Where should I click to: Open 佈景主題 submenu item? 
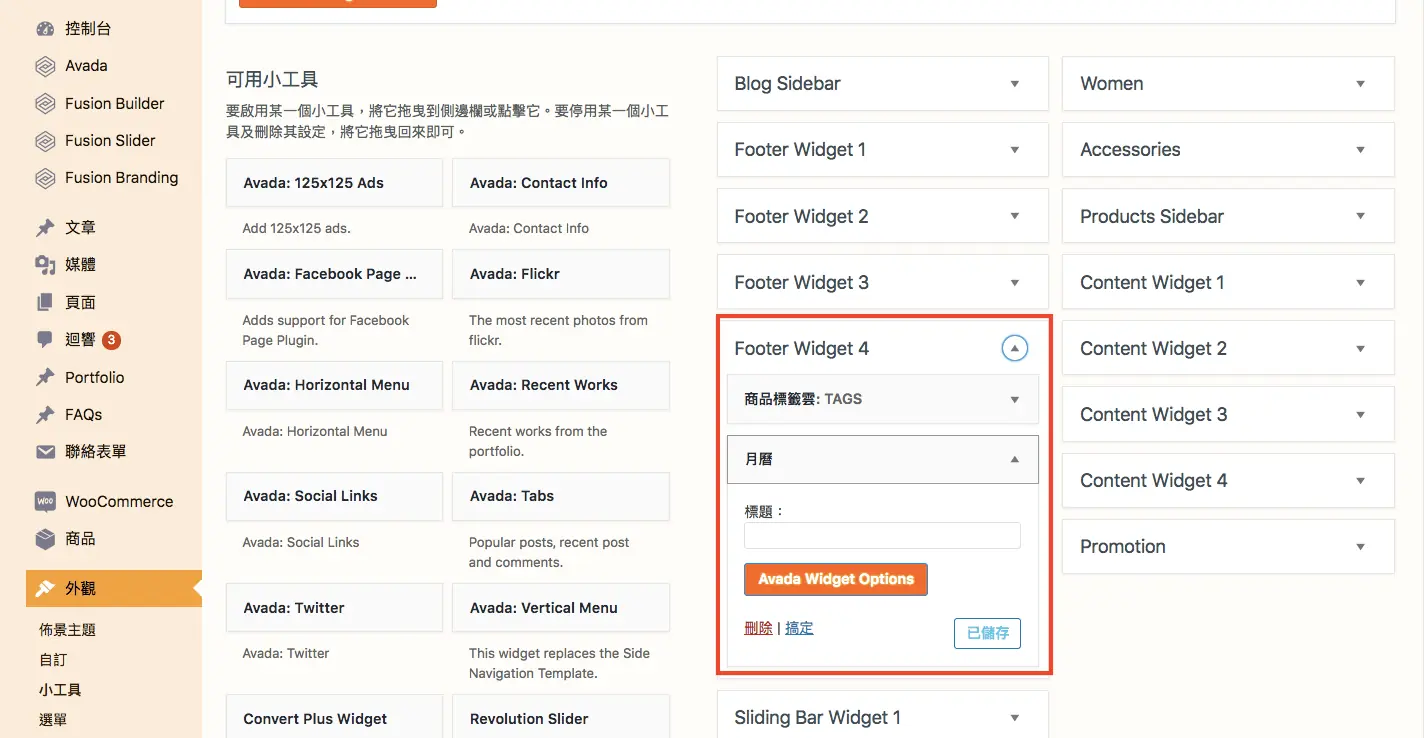coord(67,630)
